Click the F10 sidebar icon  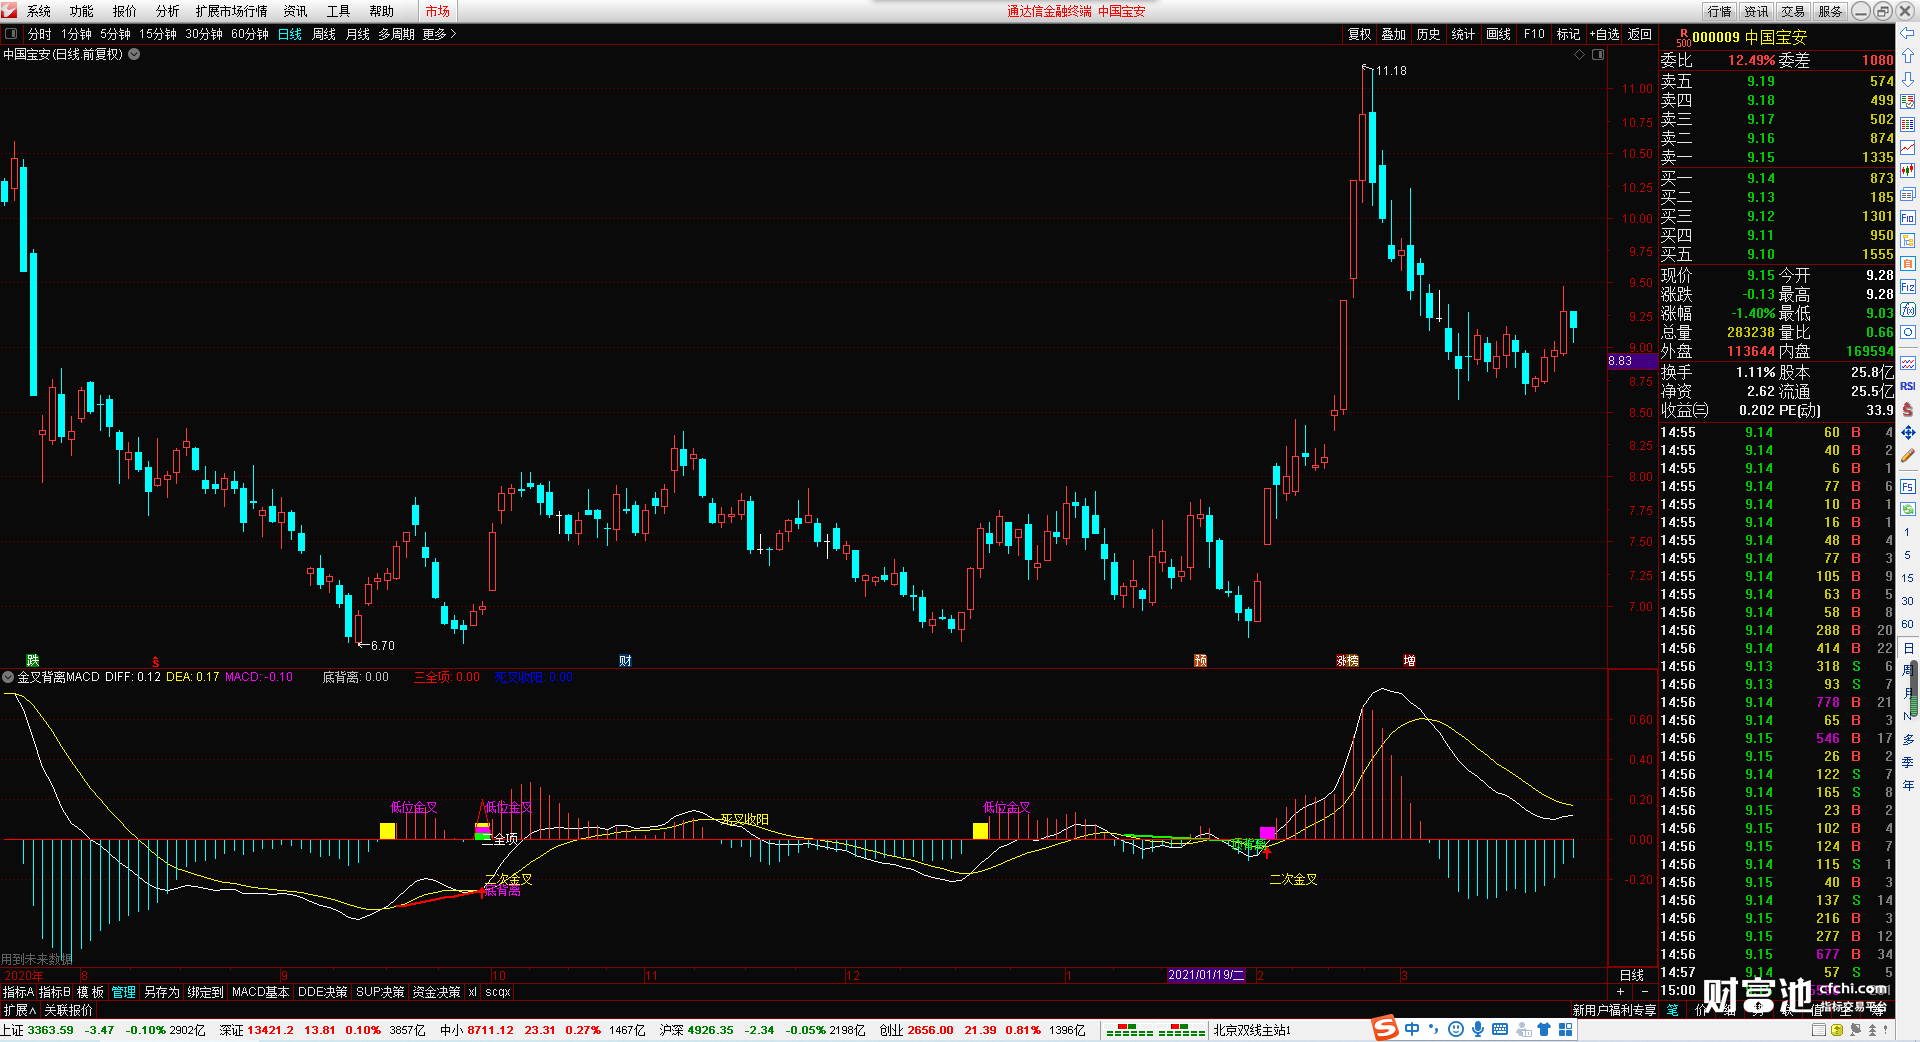pos(1908,217)
